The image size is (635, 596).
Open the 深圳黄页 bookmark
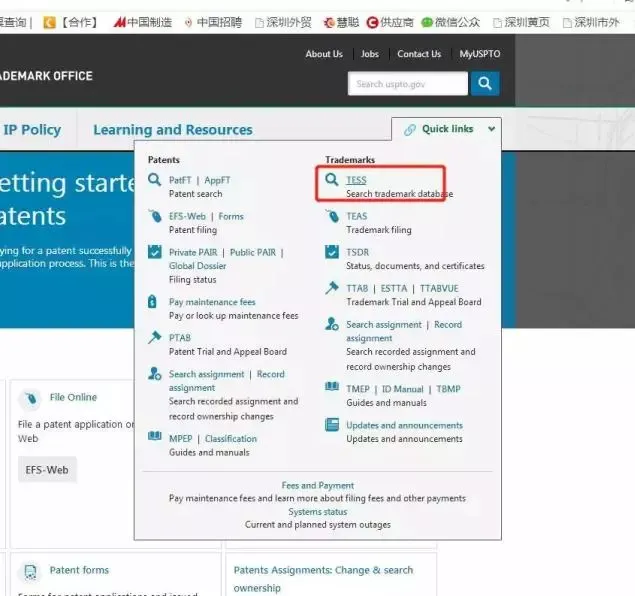[522, 22]
